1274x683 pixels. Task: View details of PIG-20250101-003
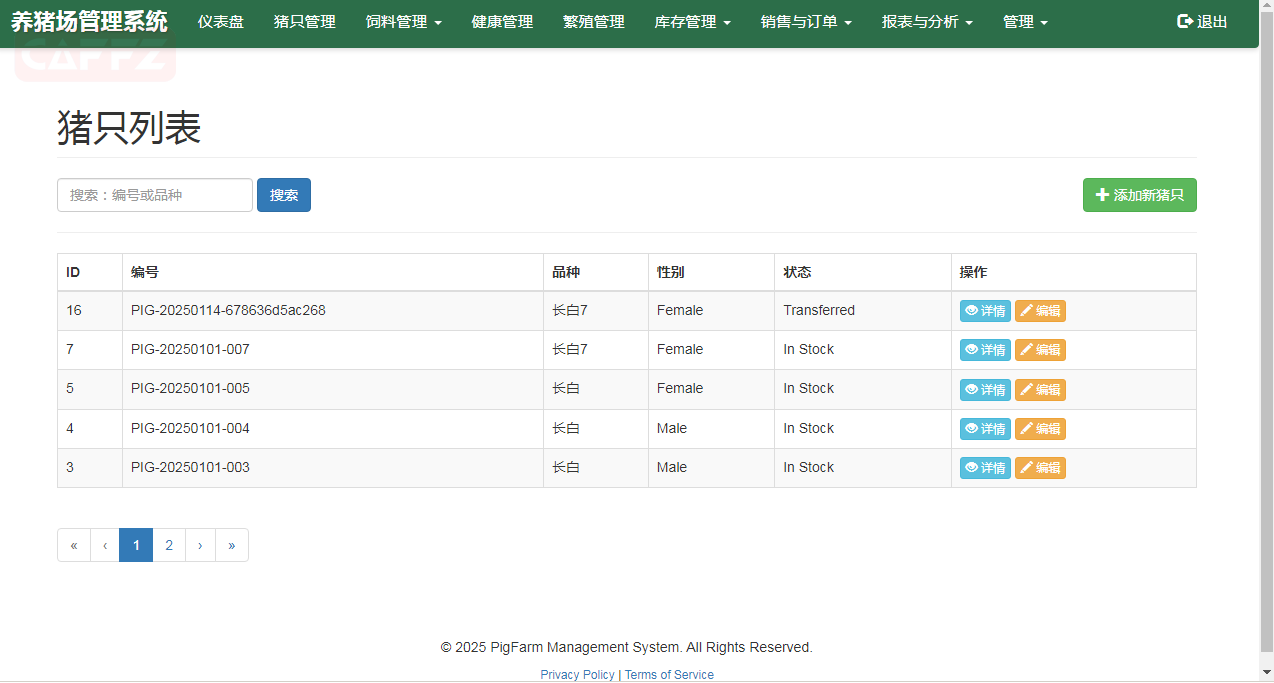[985, 468]
